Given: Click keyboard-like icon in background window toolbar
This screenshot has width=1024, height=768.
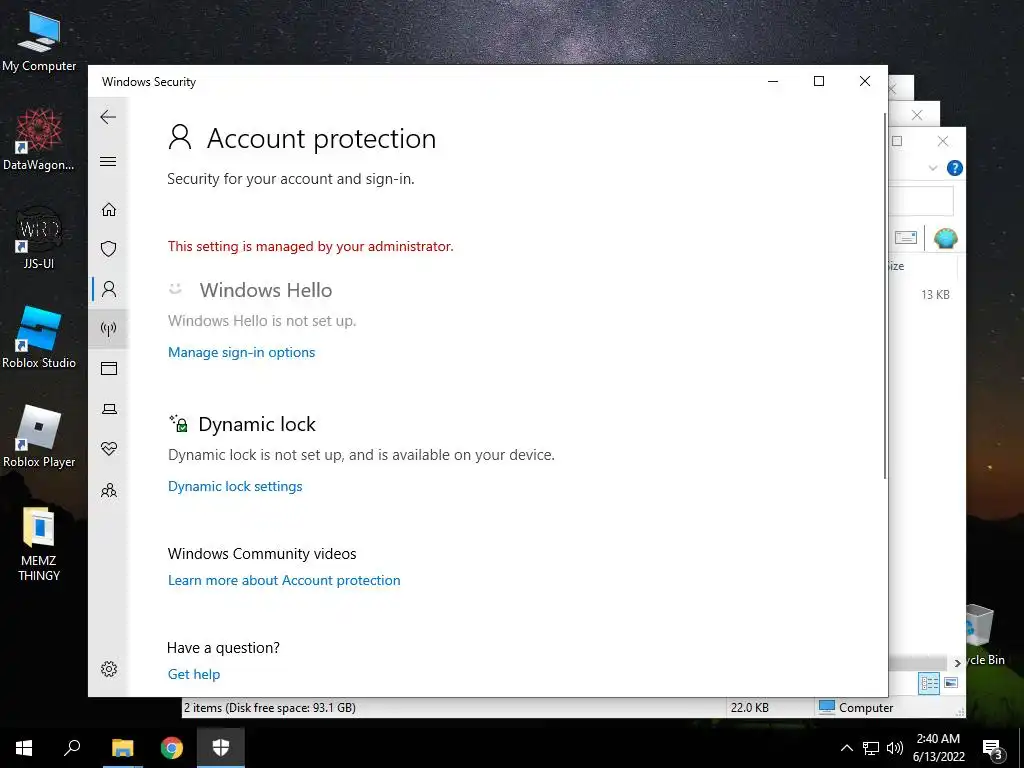Looking at the screenshot, I should coord(906,238).
